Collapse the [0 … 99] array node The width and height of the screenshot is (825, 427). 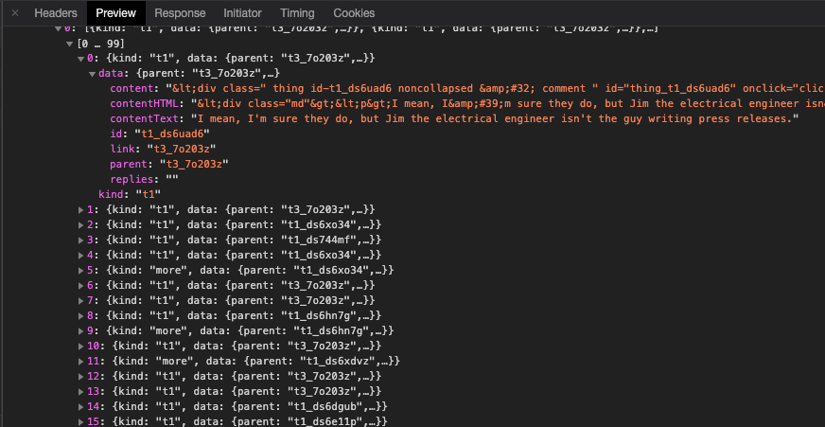point(70,44)
